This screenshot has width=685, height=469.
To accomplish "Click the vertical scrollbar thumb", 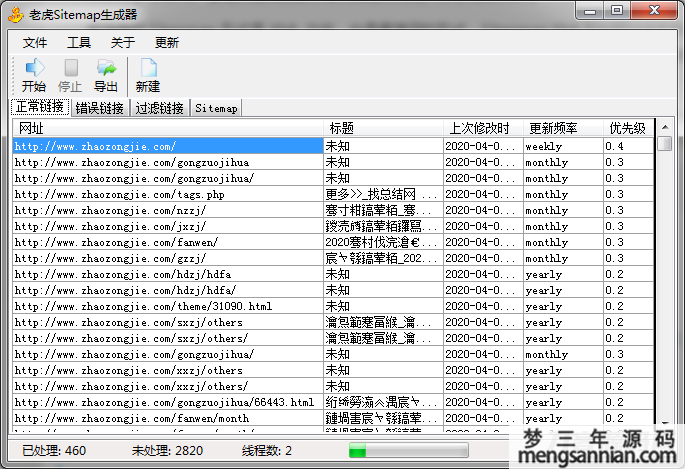I will tap(665, 144).
